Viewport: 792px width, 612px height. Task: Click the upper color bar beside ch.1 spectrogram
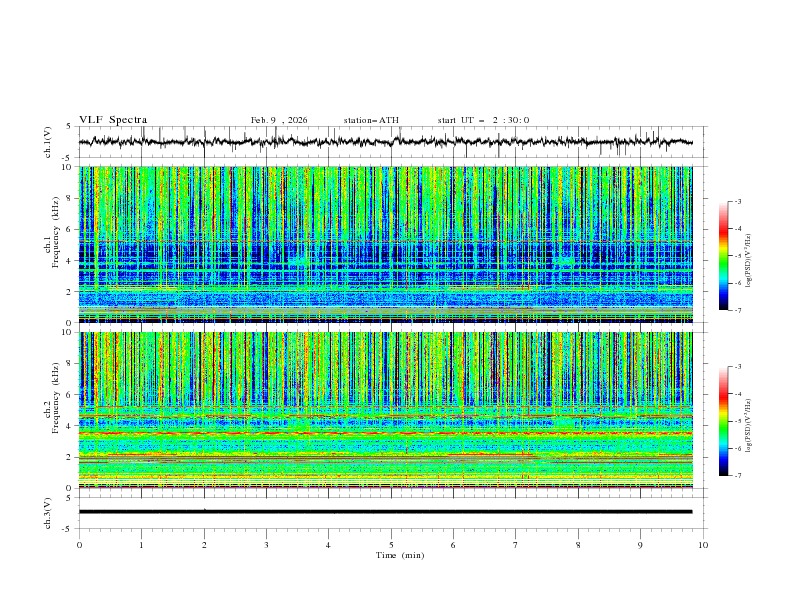723,256
